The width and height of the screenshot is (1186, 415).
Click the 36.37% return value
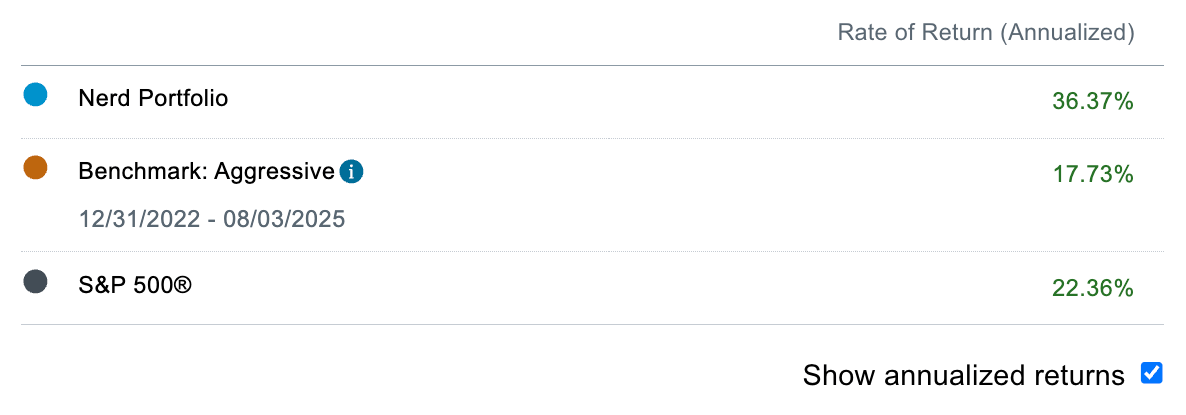(x=1093, y=101)
